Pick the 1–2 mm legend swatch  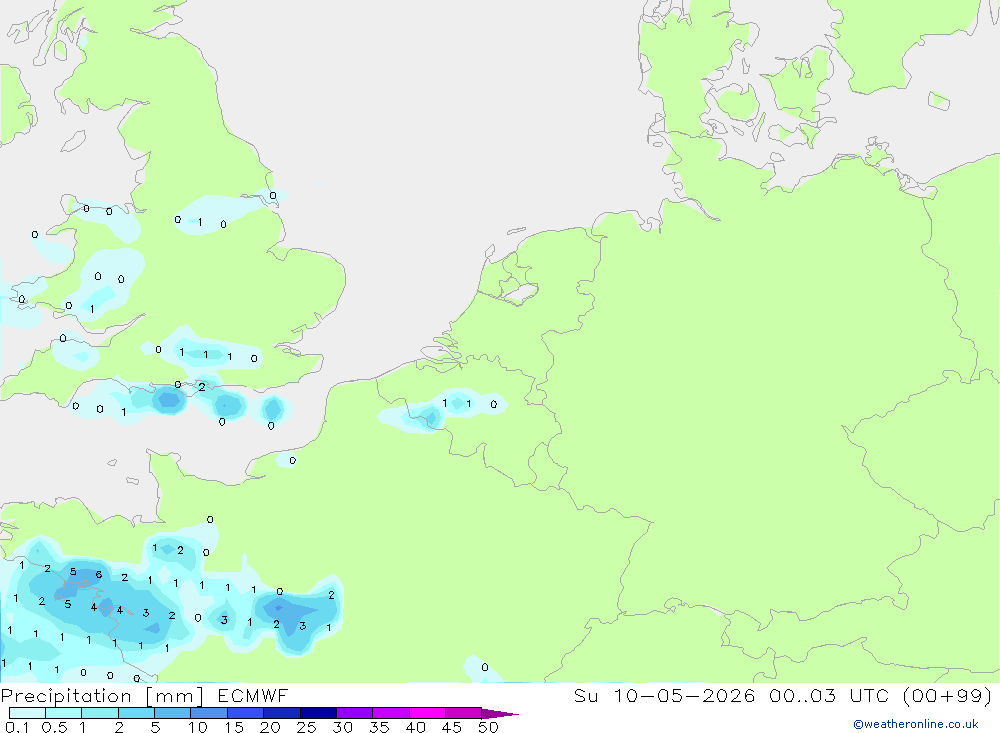100,713
